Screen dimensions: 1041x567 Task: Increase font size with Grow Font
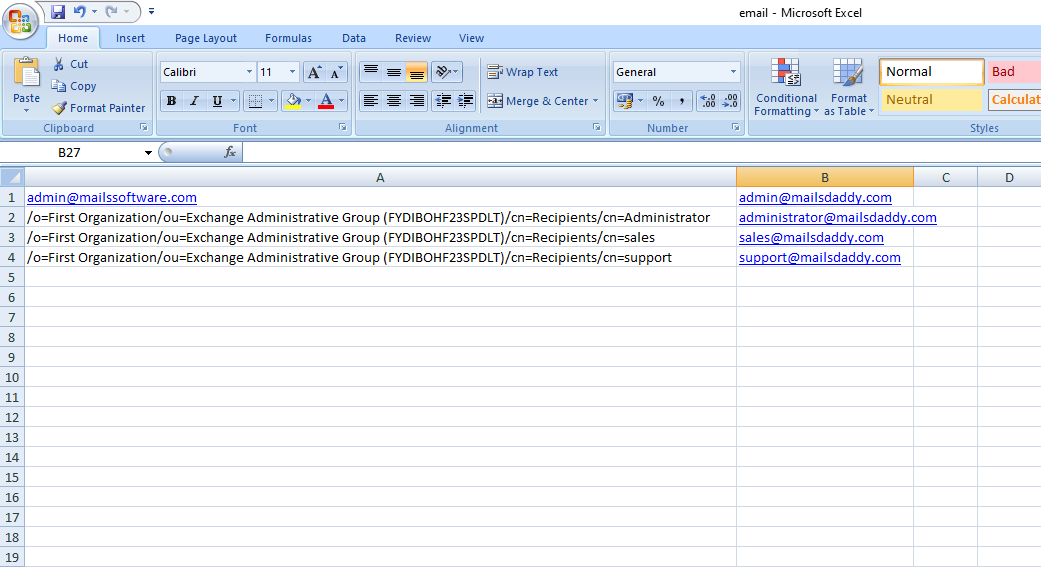click(x=314, y=72)
